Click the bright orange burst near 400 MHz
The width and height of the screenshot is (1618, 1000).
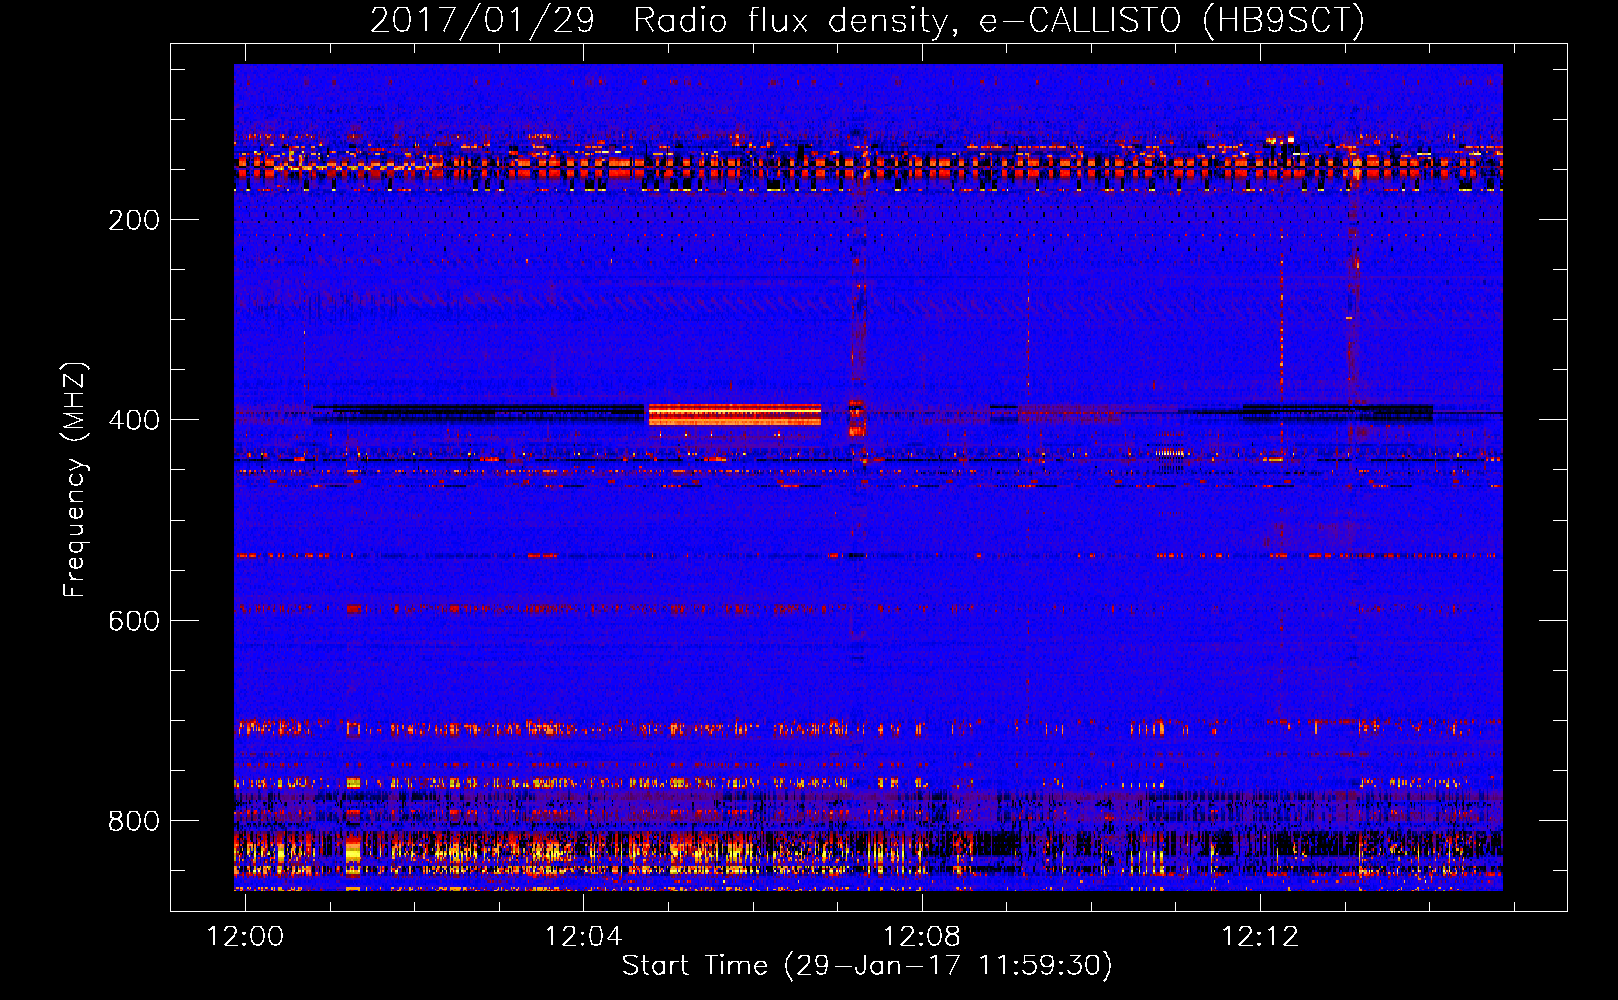click(735, 415)
